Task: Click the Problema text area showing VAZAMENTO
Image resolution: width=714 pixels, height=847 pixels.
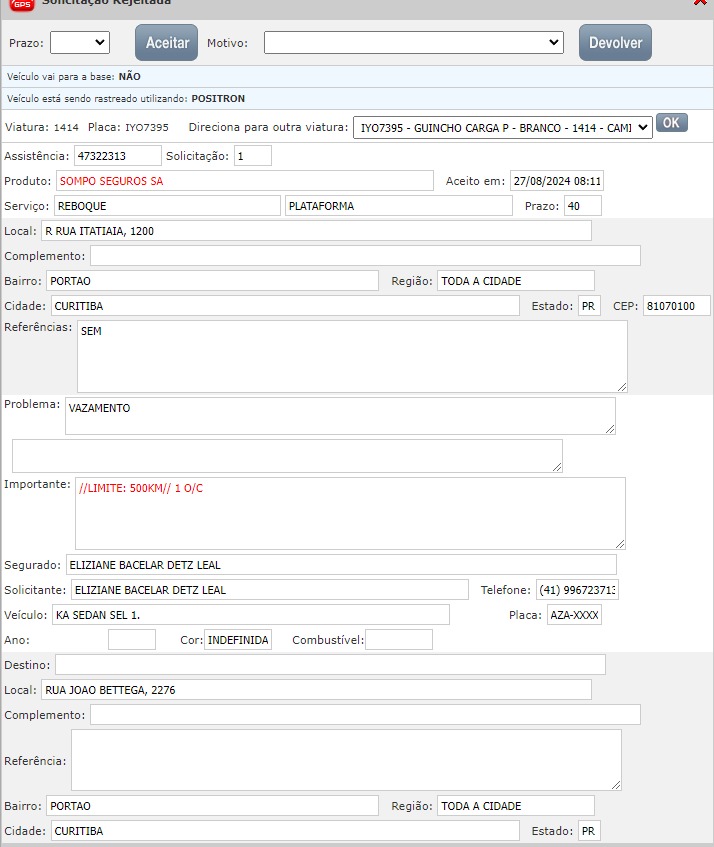Action: [x=340, y=416]
